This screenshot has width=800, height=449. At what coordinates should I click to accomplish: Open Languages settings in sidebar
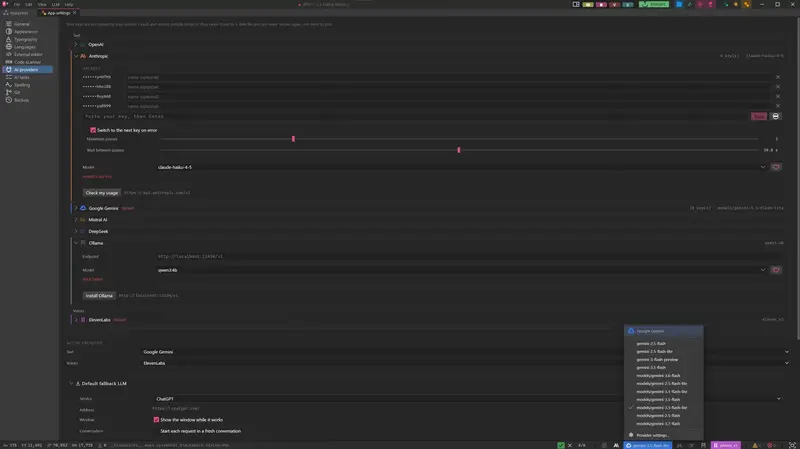coord(28,47)
